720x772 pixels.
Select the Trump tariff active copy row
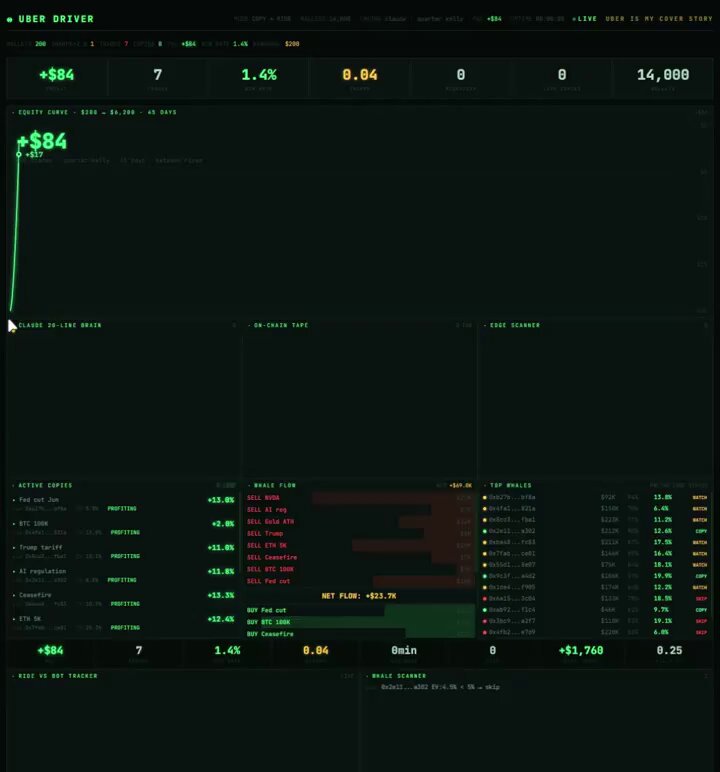pos(123,551)
